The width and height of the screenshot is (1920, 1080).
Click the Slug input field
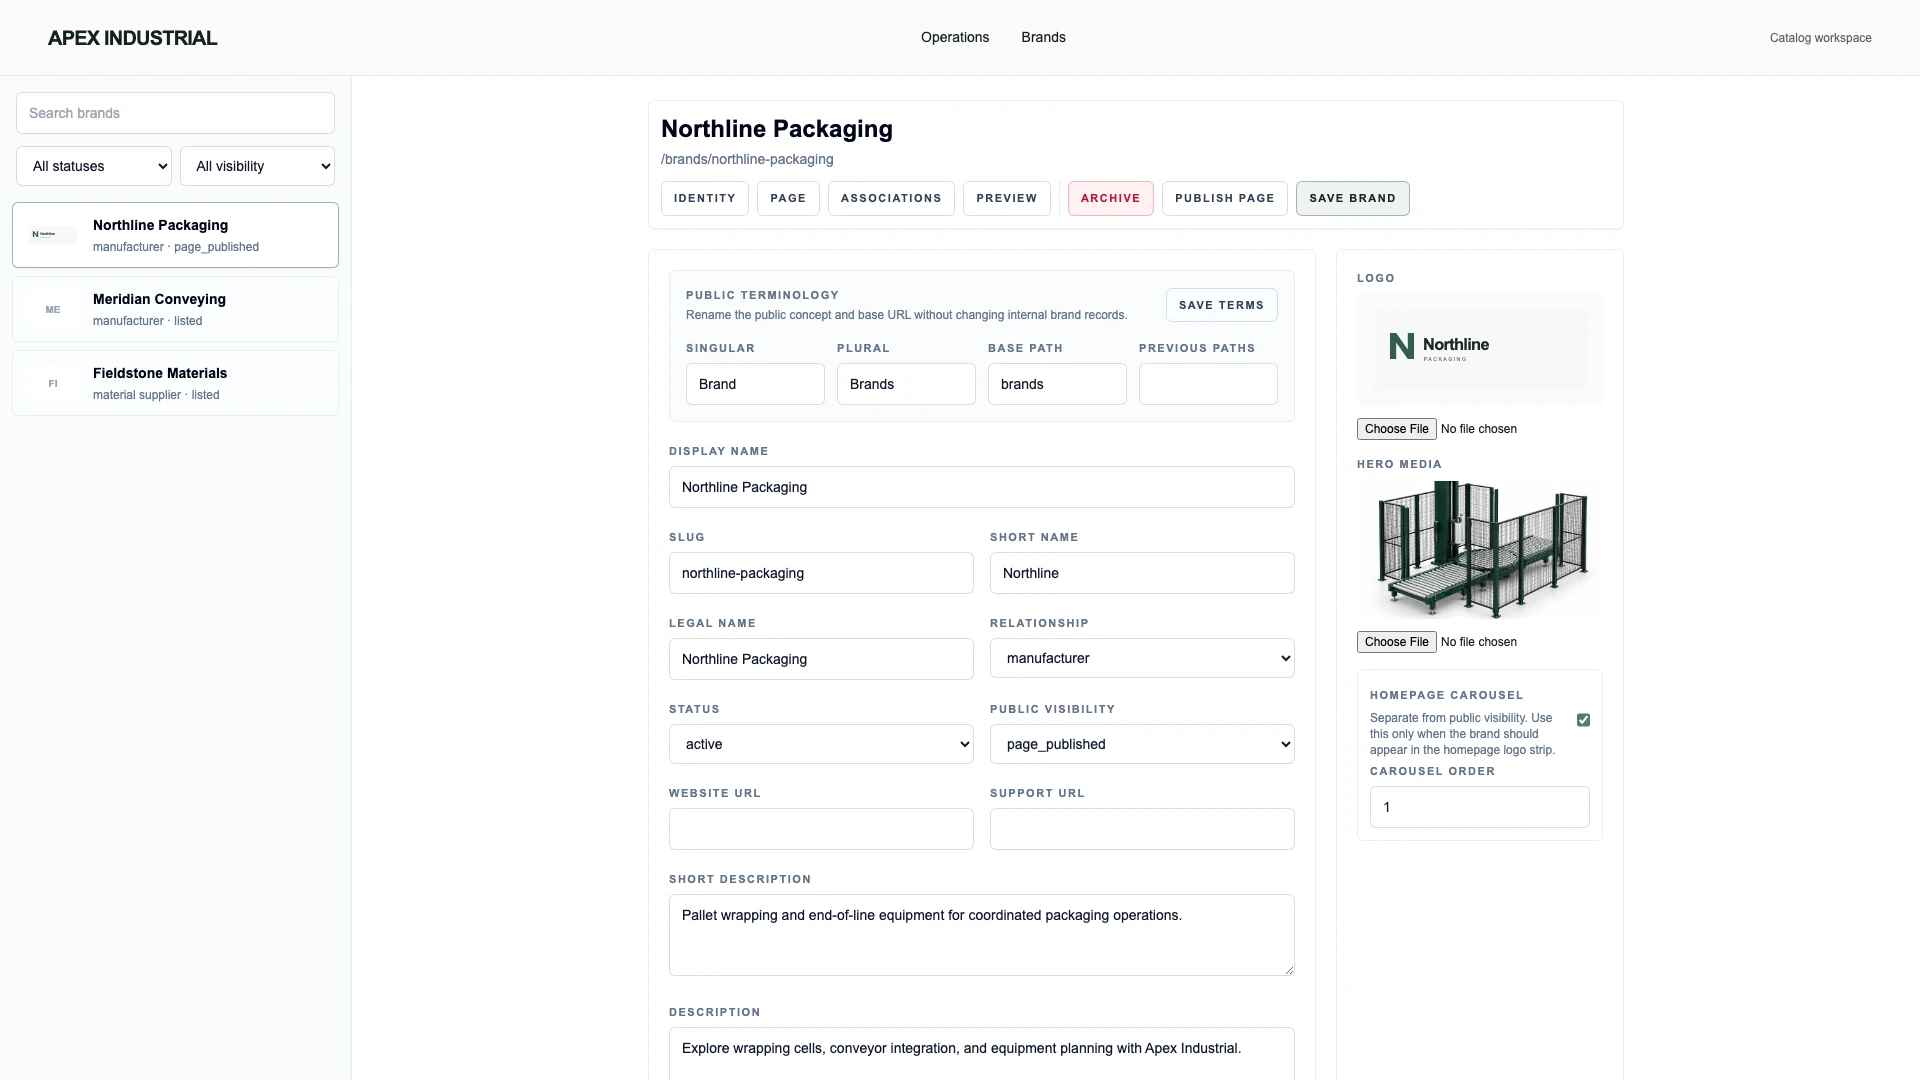point(821,573)
